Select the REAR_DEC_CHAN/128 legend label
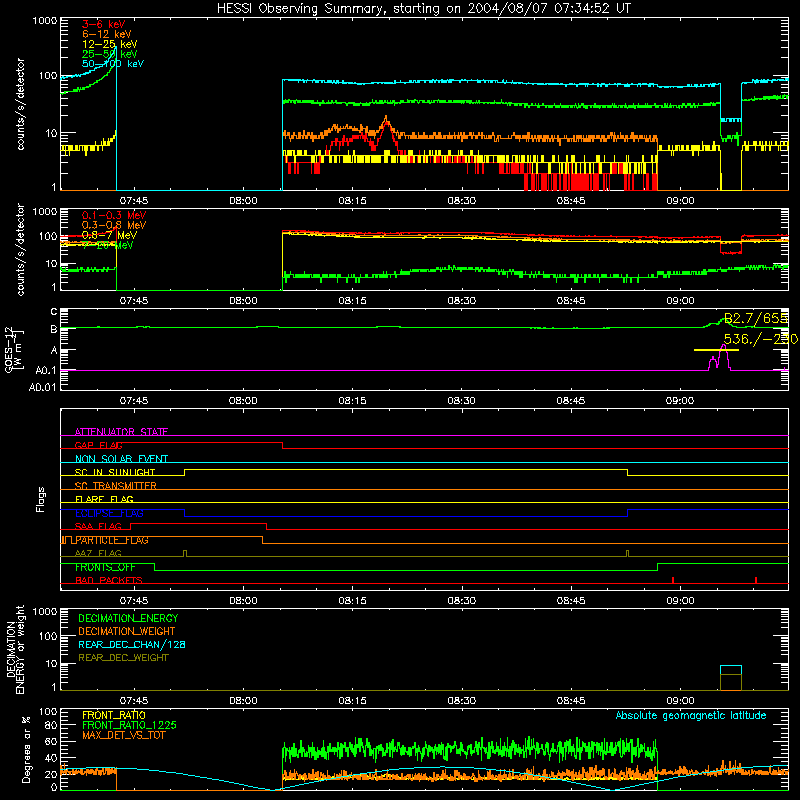Screen dimensions: 800x800 [132, 644]
